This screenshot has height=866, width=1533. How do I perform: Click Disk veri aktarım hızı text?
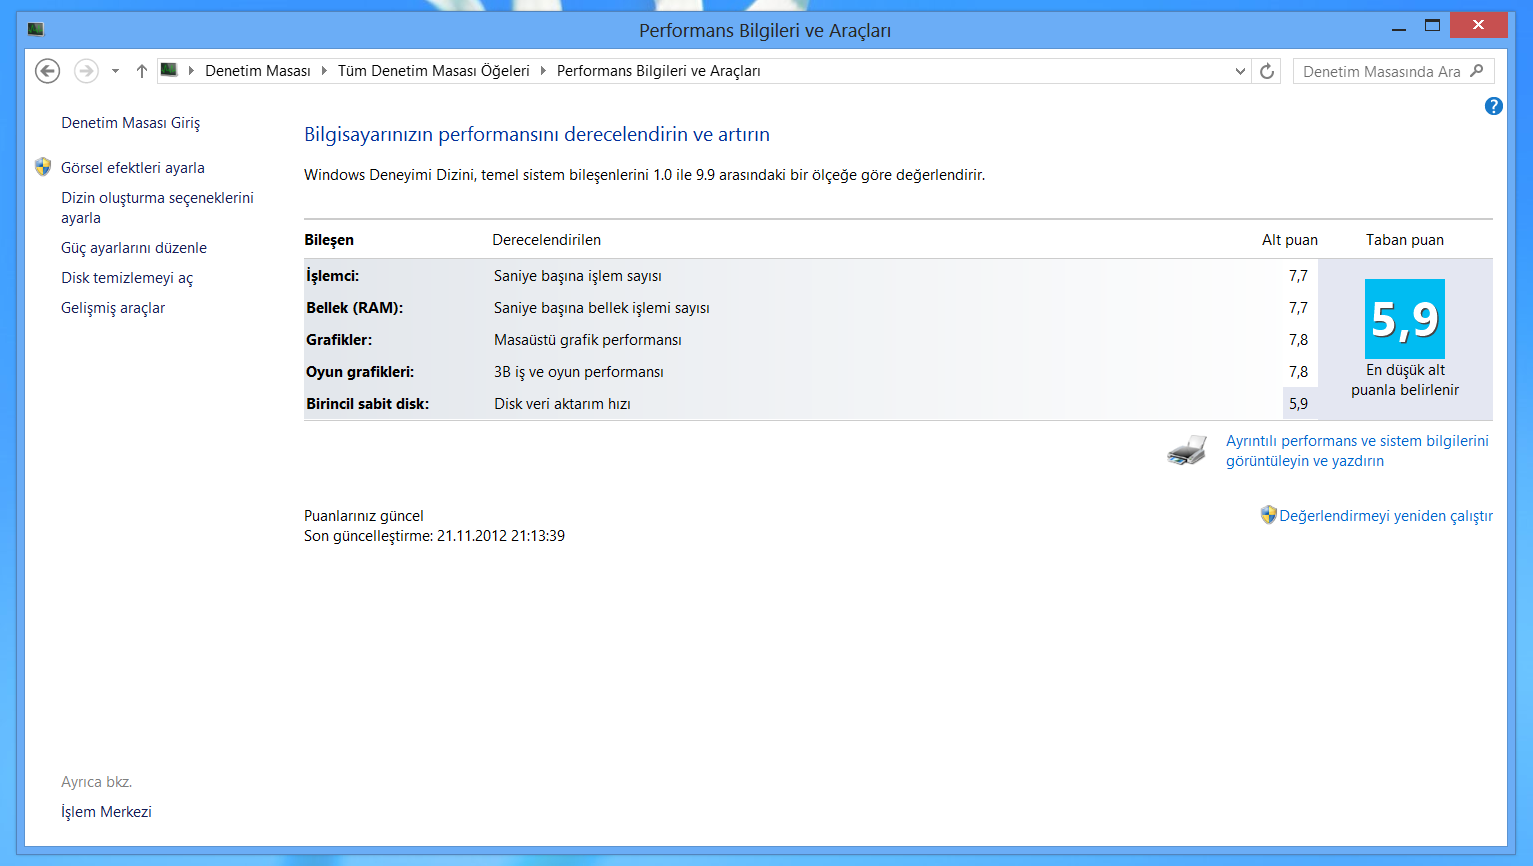[562, 404]
